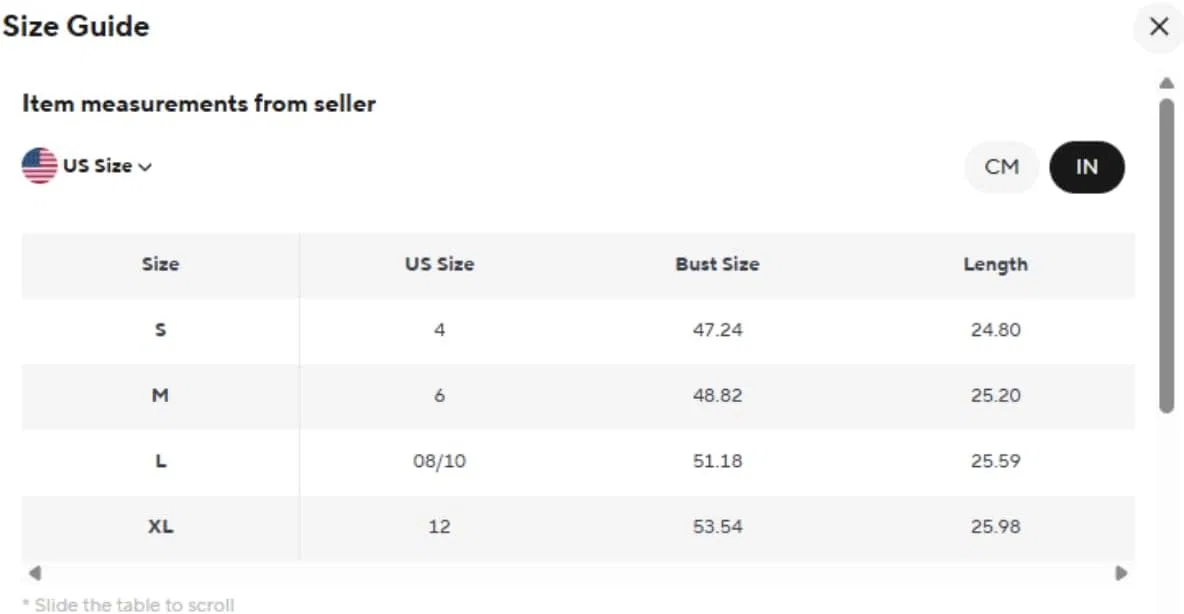
Task: Click the US Size column header
Action: point(439,264)
